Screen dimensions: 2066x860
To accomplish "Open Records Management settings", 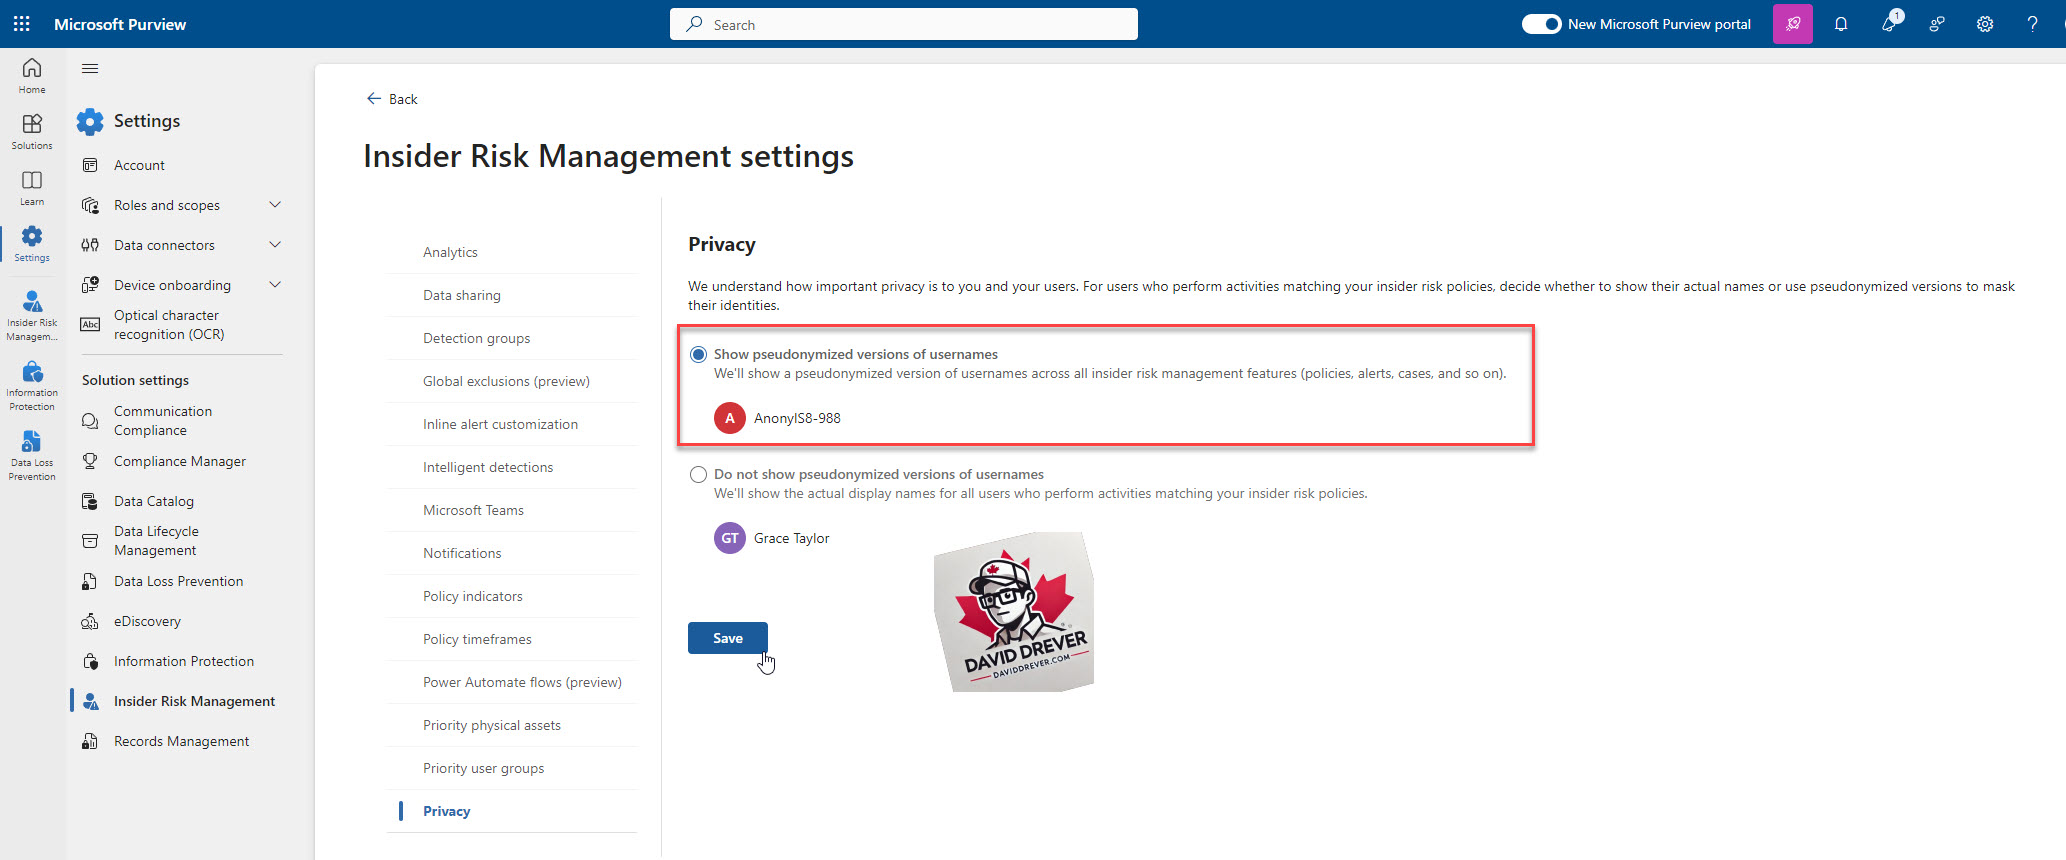I will (180, 741).
